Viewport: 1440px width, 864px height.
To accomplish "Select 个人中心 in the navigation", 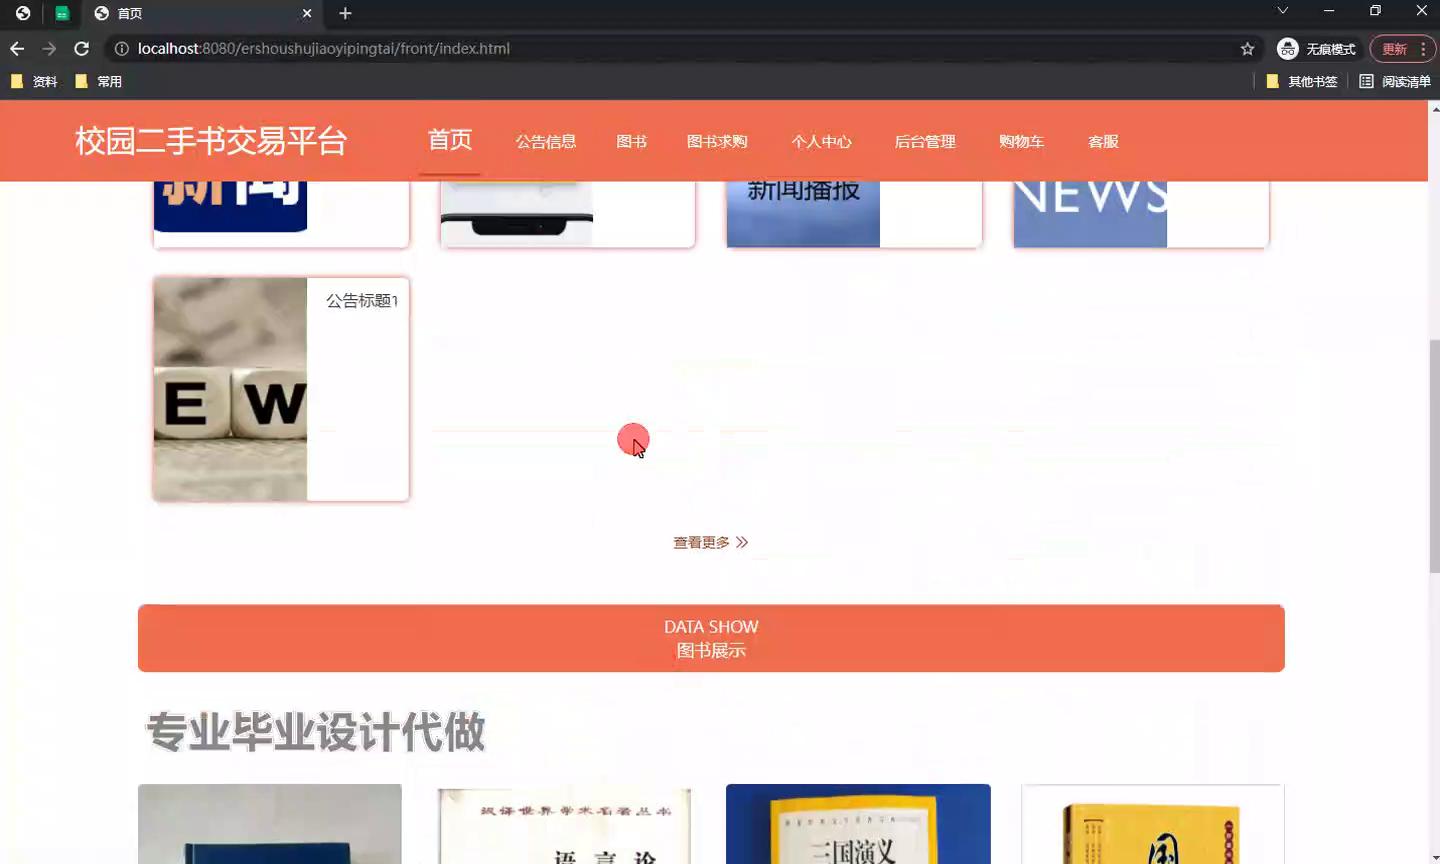I will [x=821, y=141].
